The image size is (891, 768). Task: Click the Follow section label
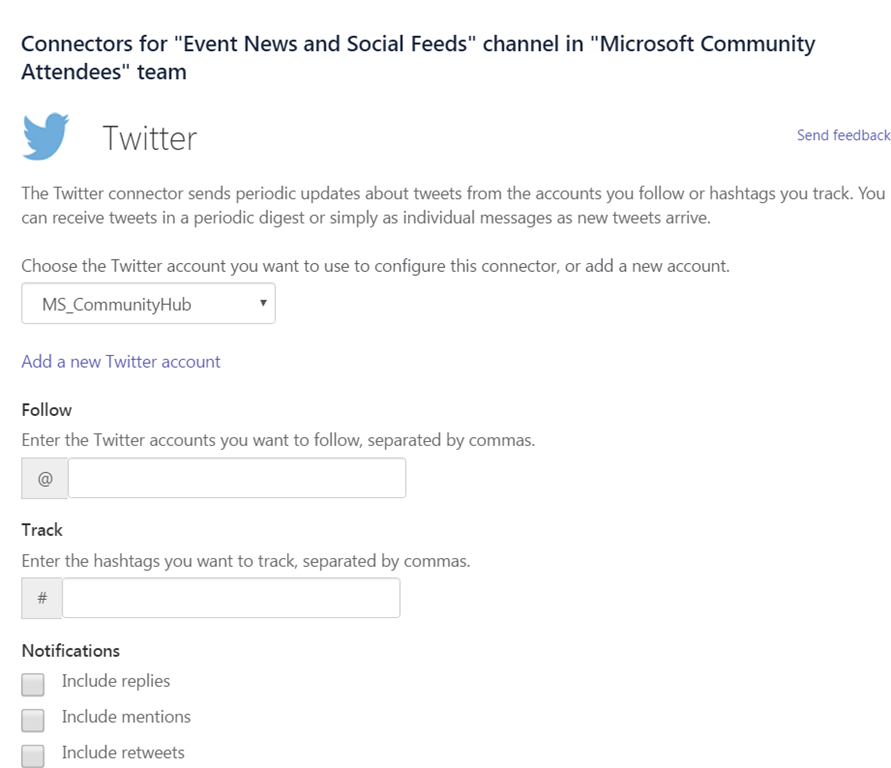pos(47,410)
